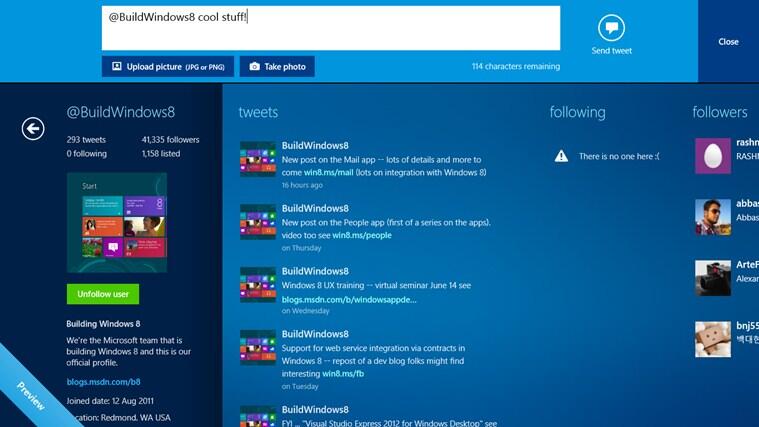Select the camera avatar follower ArteF
759x427 pixels.
[x=713, y=278]
